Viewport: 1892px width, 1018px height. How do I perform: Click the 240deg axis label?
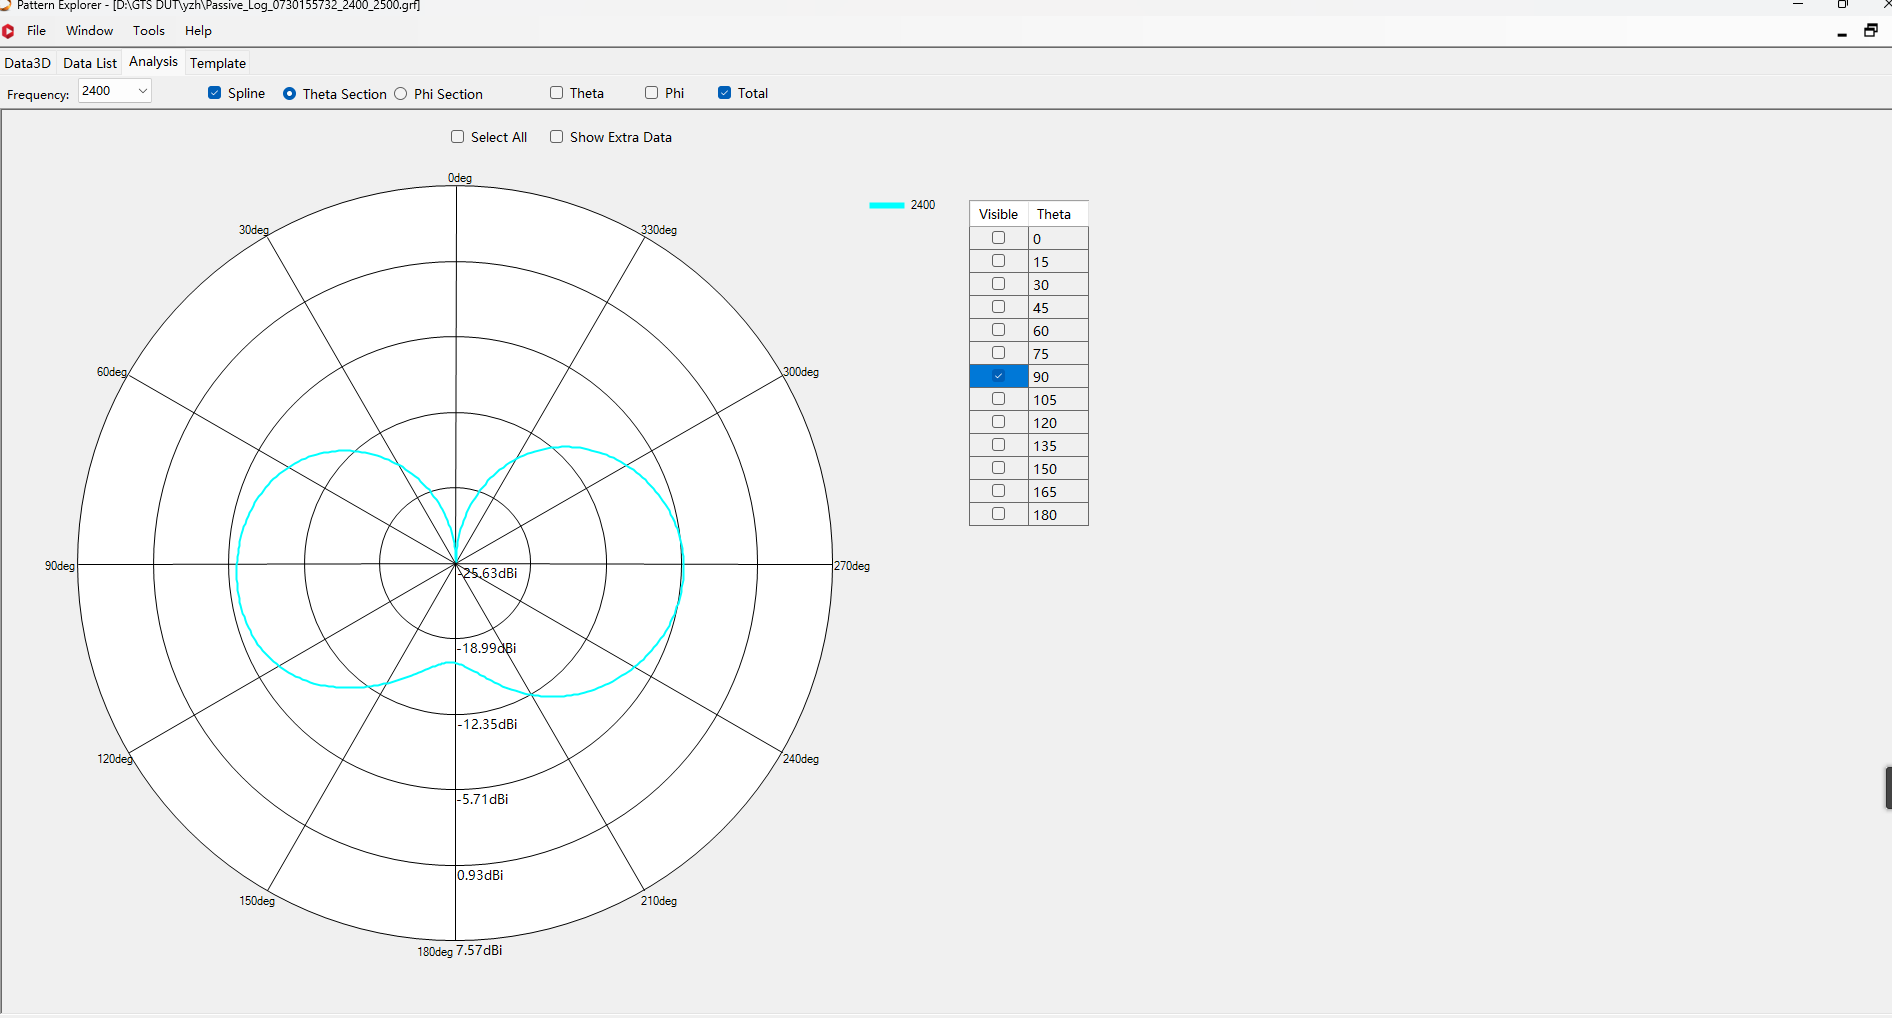click(x=801, y=759)
